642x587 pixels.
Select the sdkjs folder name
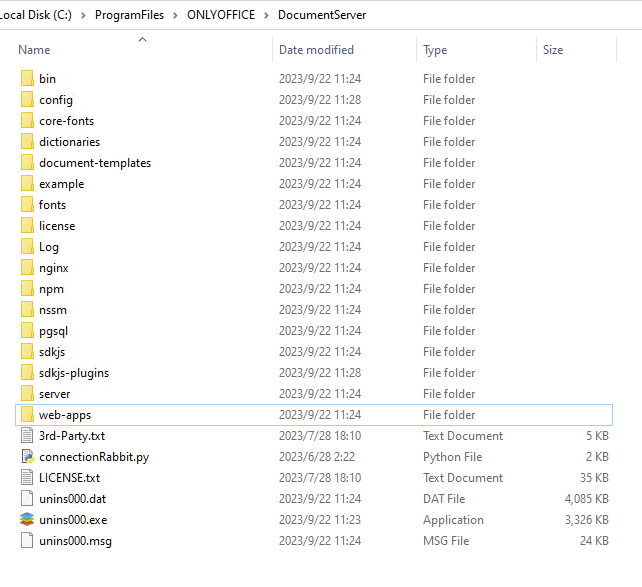[52, 352]
